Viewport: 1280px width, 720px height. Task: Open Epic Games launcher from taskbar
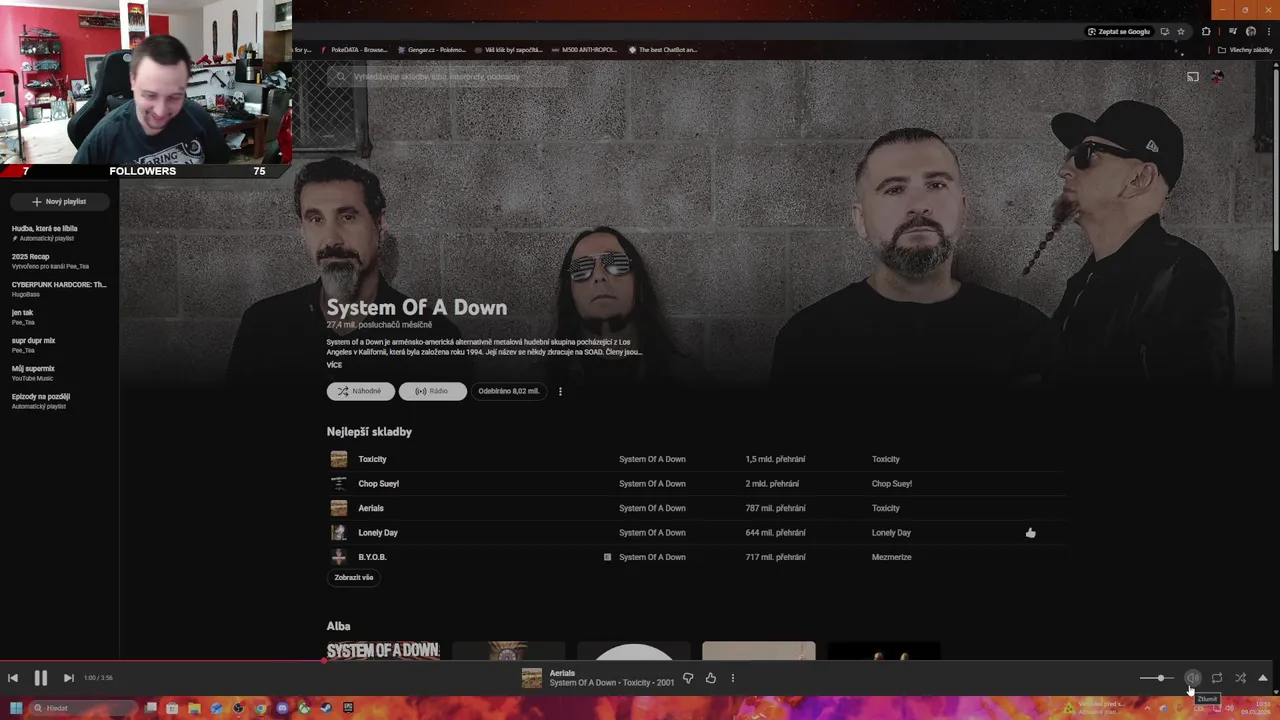click(348, 708)
